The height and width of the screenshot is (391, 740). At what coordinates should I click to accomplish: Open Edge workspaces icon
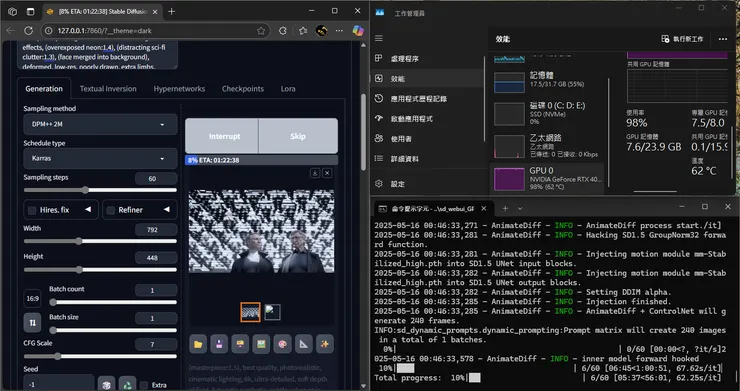[x=13, y=11]
